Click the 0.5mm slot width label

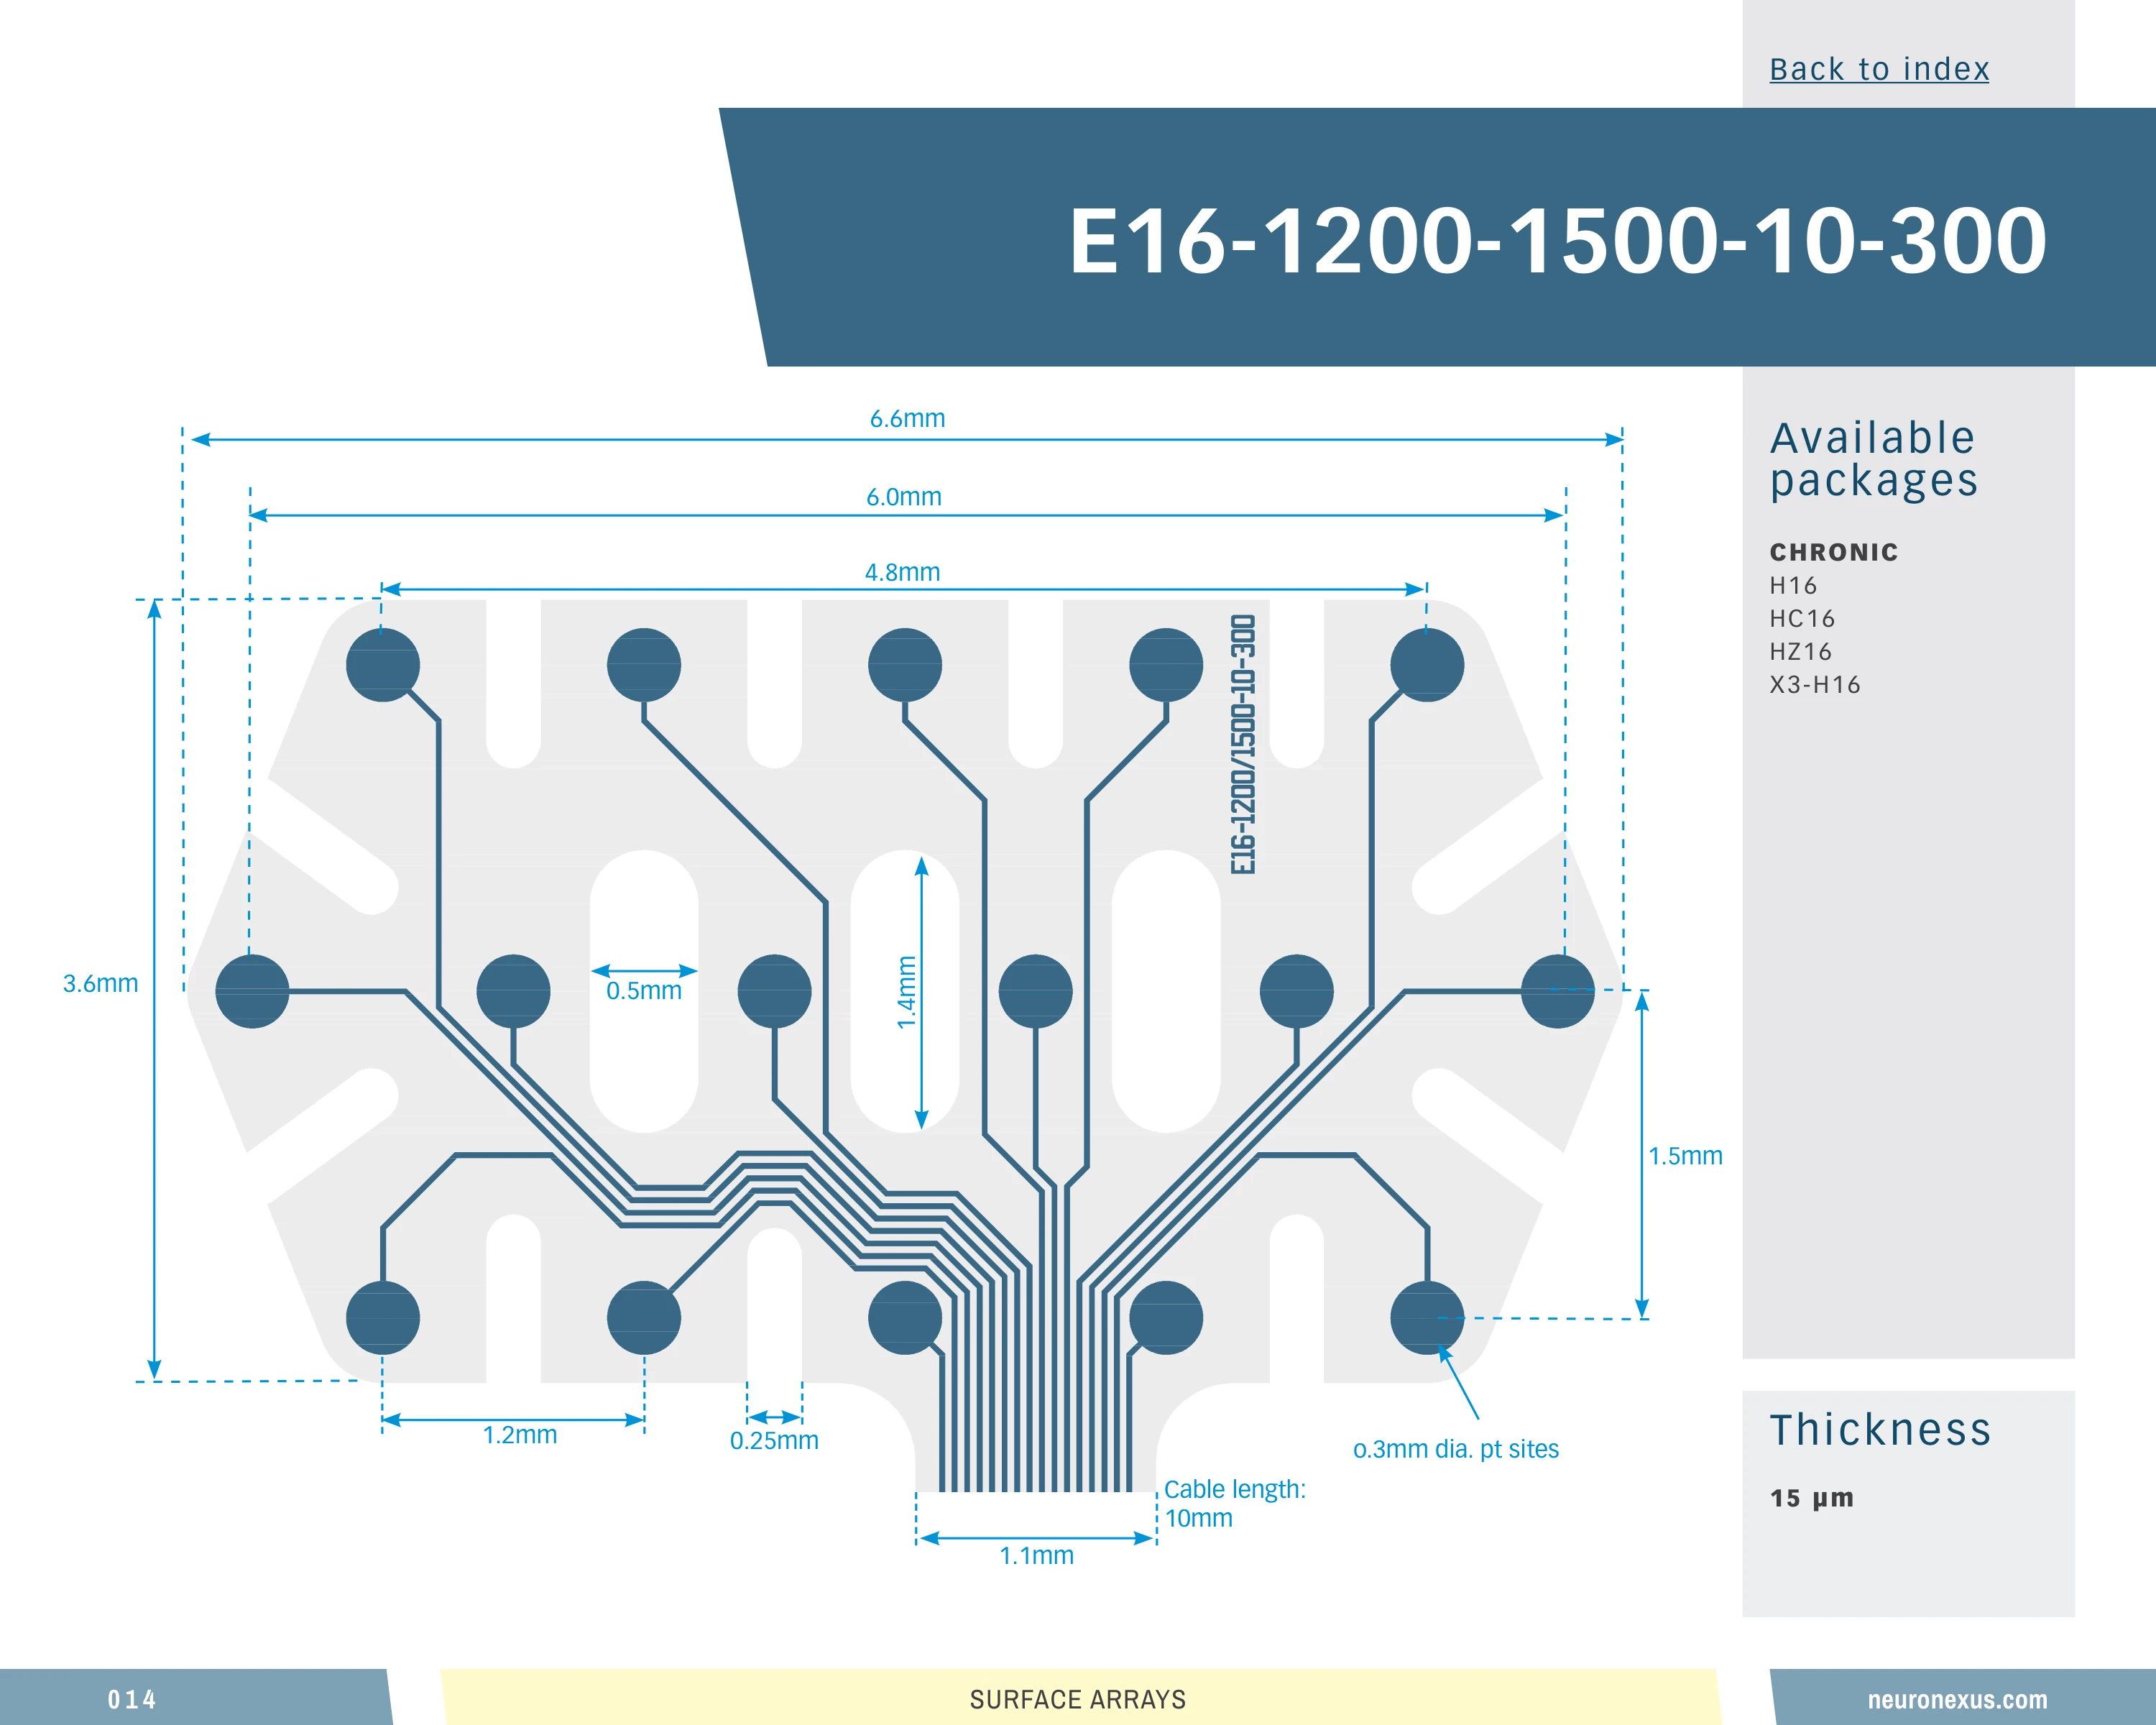click(644, 991)
